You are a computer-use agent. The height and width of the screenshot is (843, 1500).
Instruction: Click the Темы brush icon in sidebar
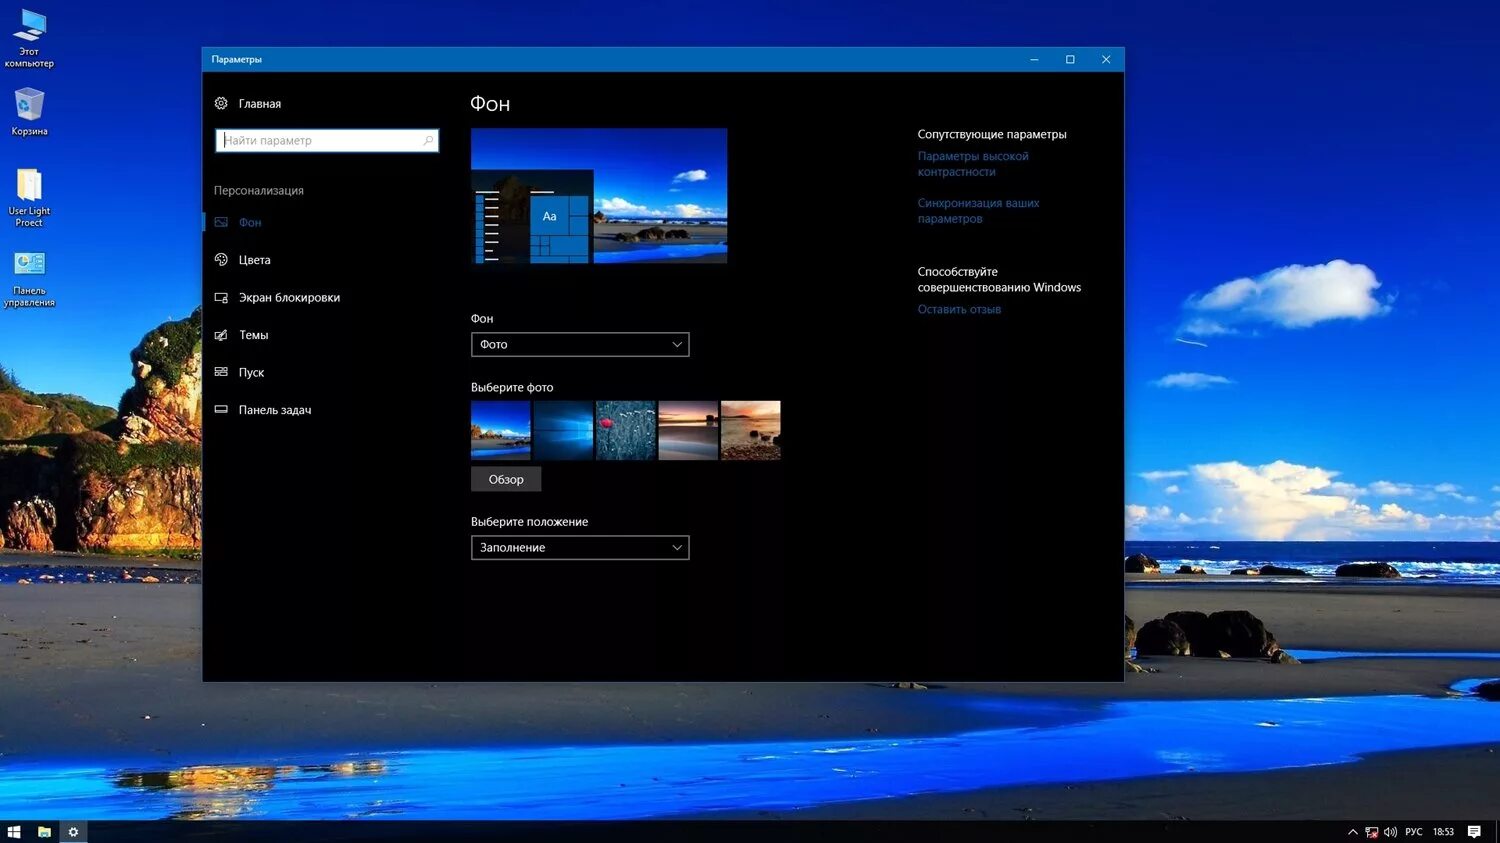[x=221, y=334]
